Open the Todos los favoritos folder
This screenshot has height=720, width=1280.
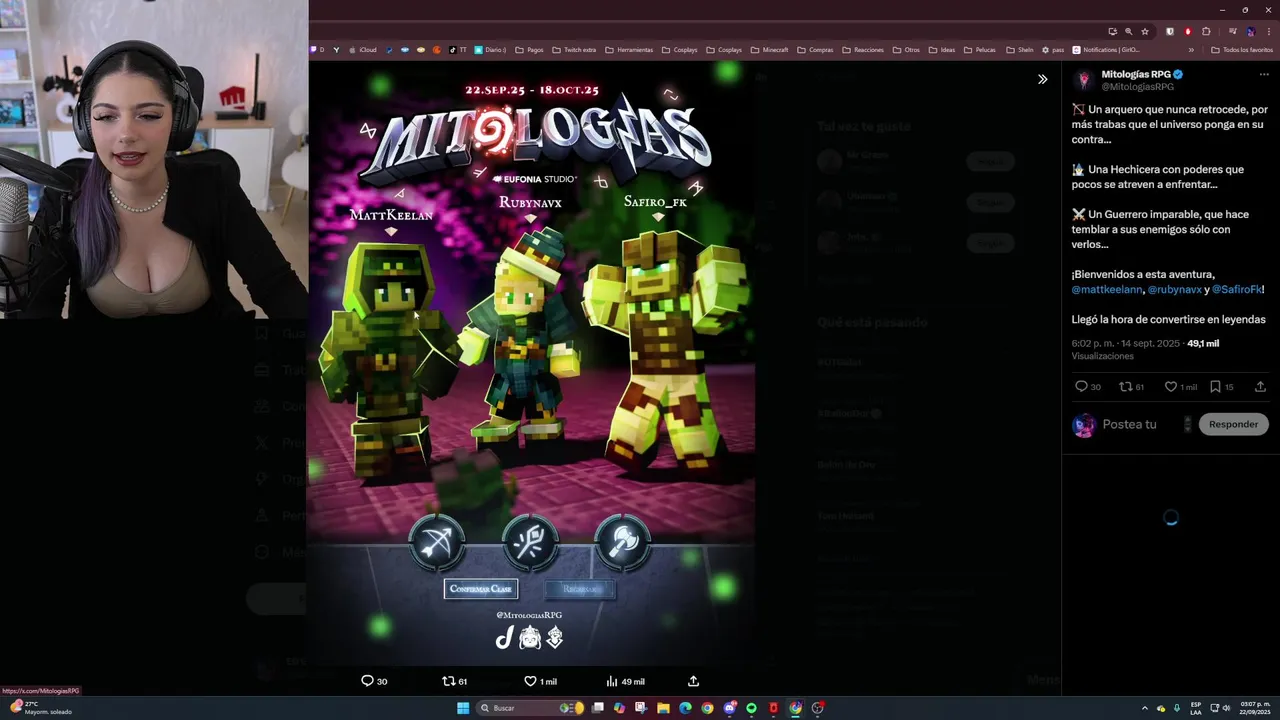(x=1242, y=49)
